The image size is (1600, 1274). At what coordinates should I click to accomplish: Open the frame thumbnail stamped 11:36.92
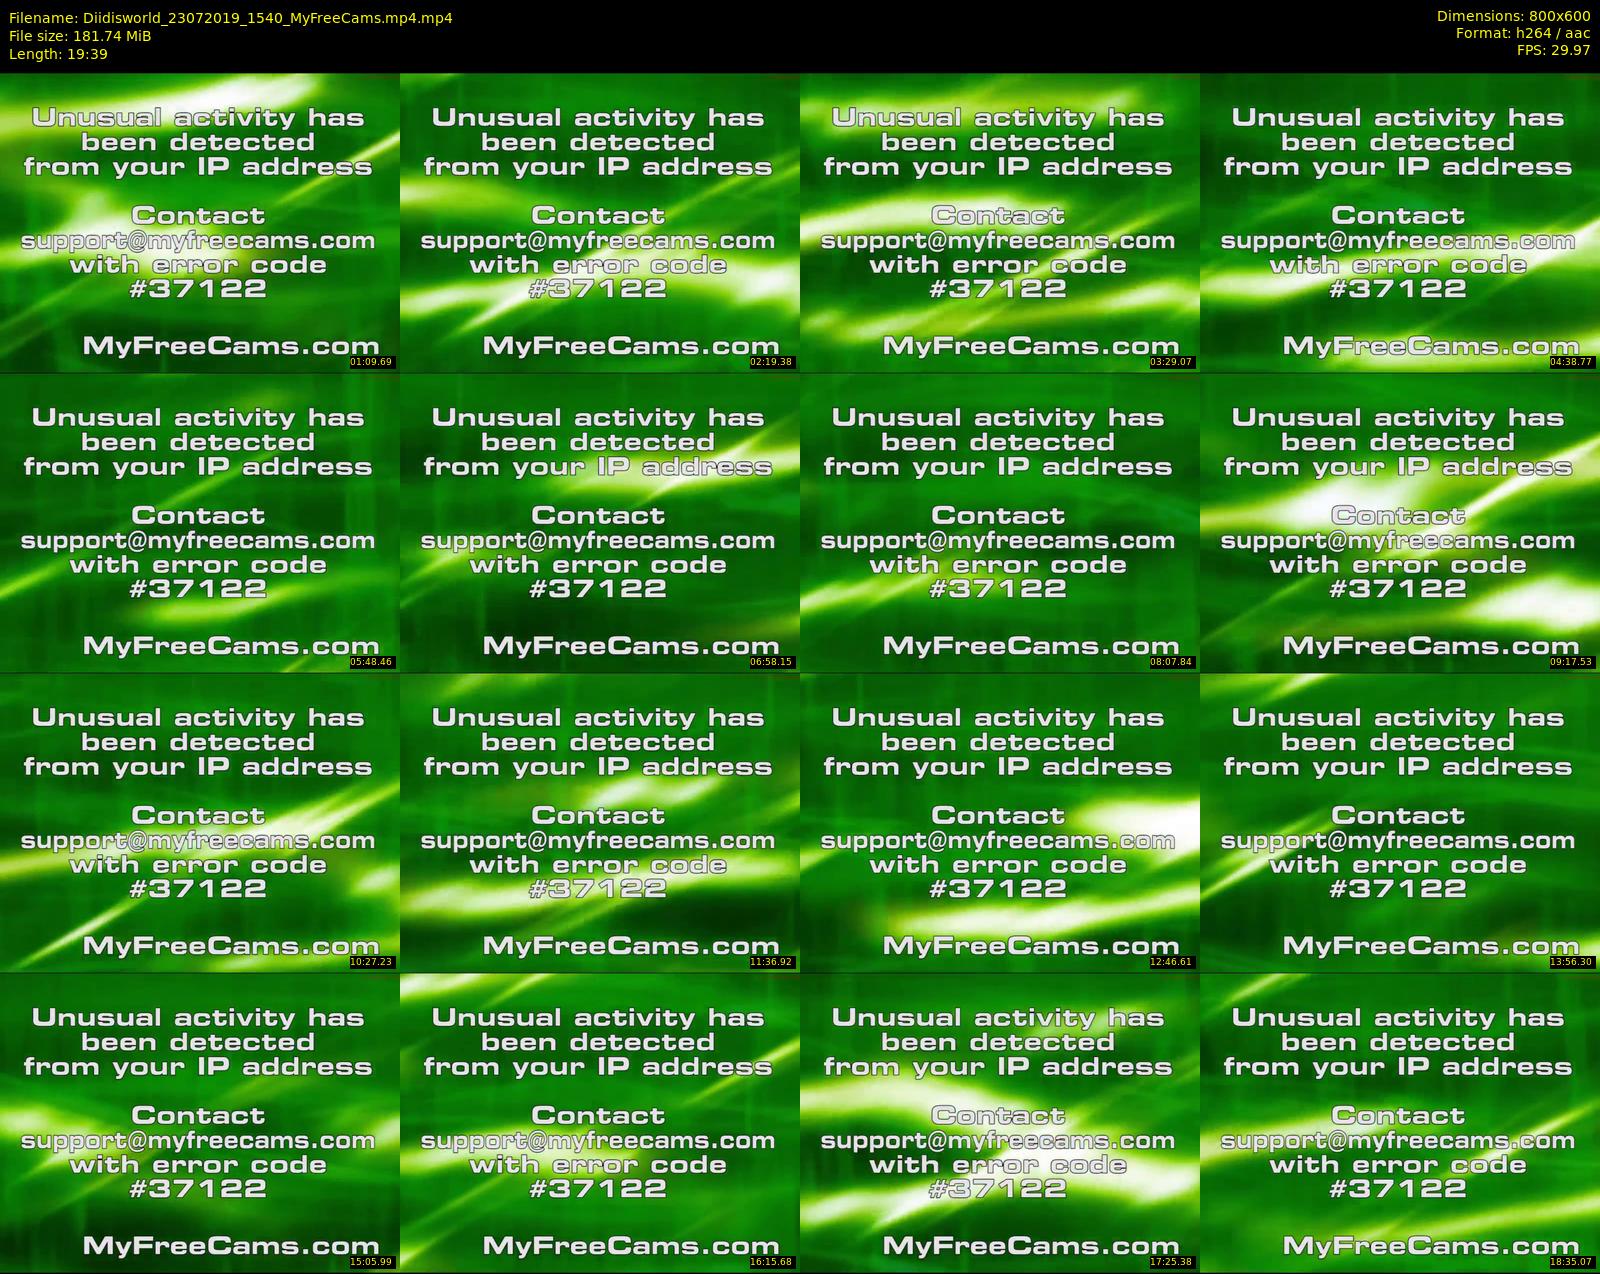(x=599, y=823)
